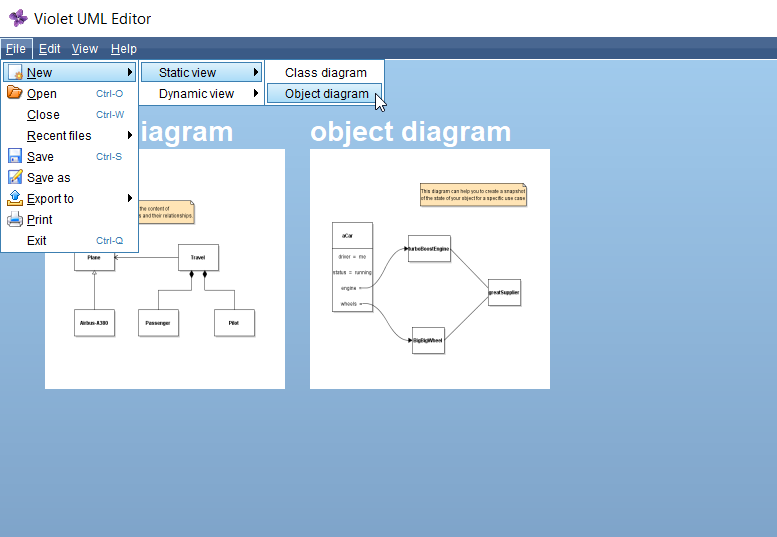Expand the Recent files submenu arrow
777x537 pixels.
[130, 135]
